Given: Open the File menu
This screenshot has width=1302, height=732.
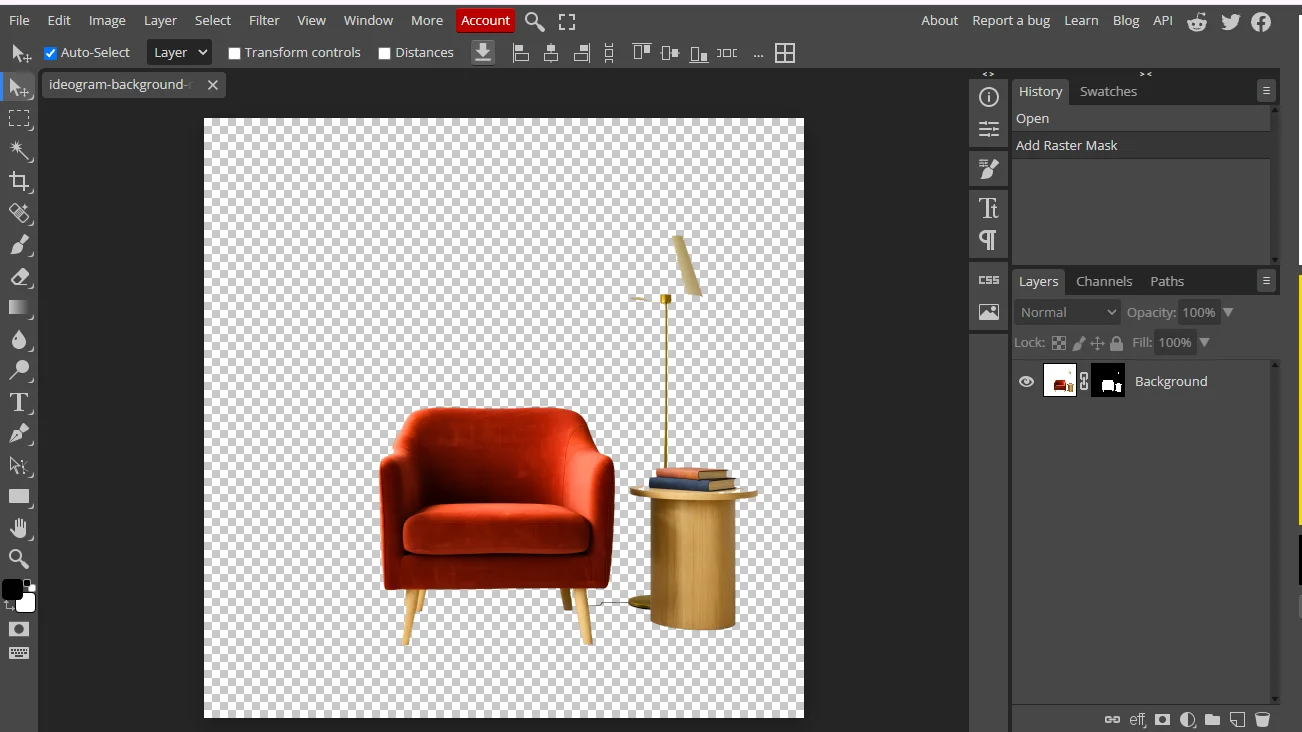Looking at the screenshot, I should click(19, 20).
